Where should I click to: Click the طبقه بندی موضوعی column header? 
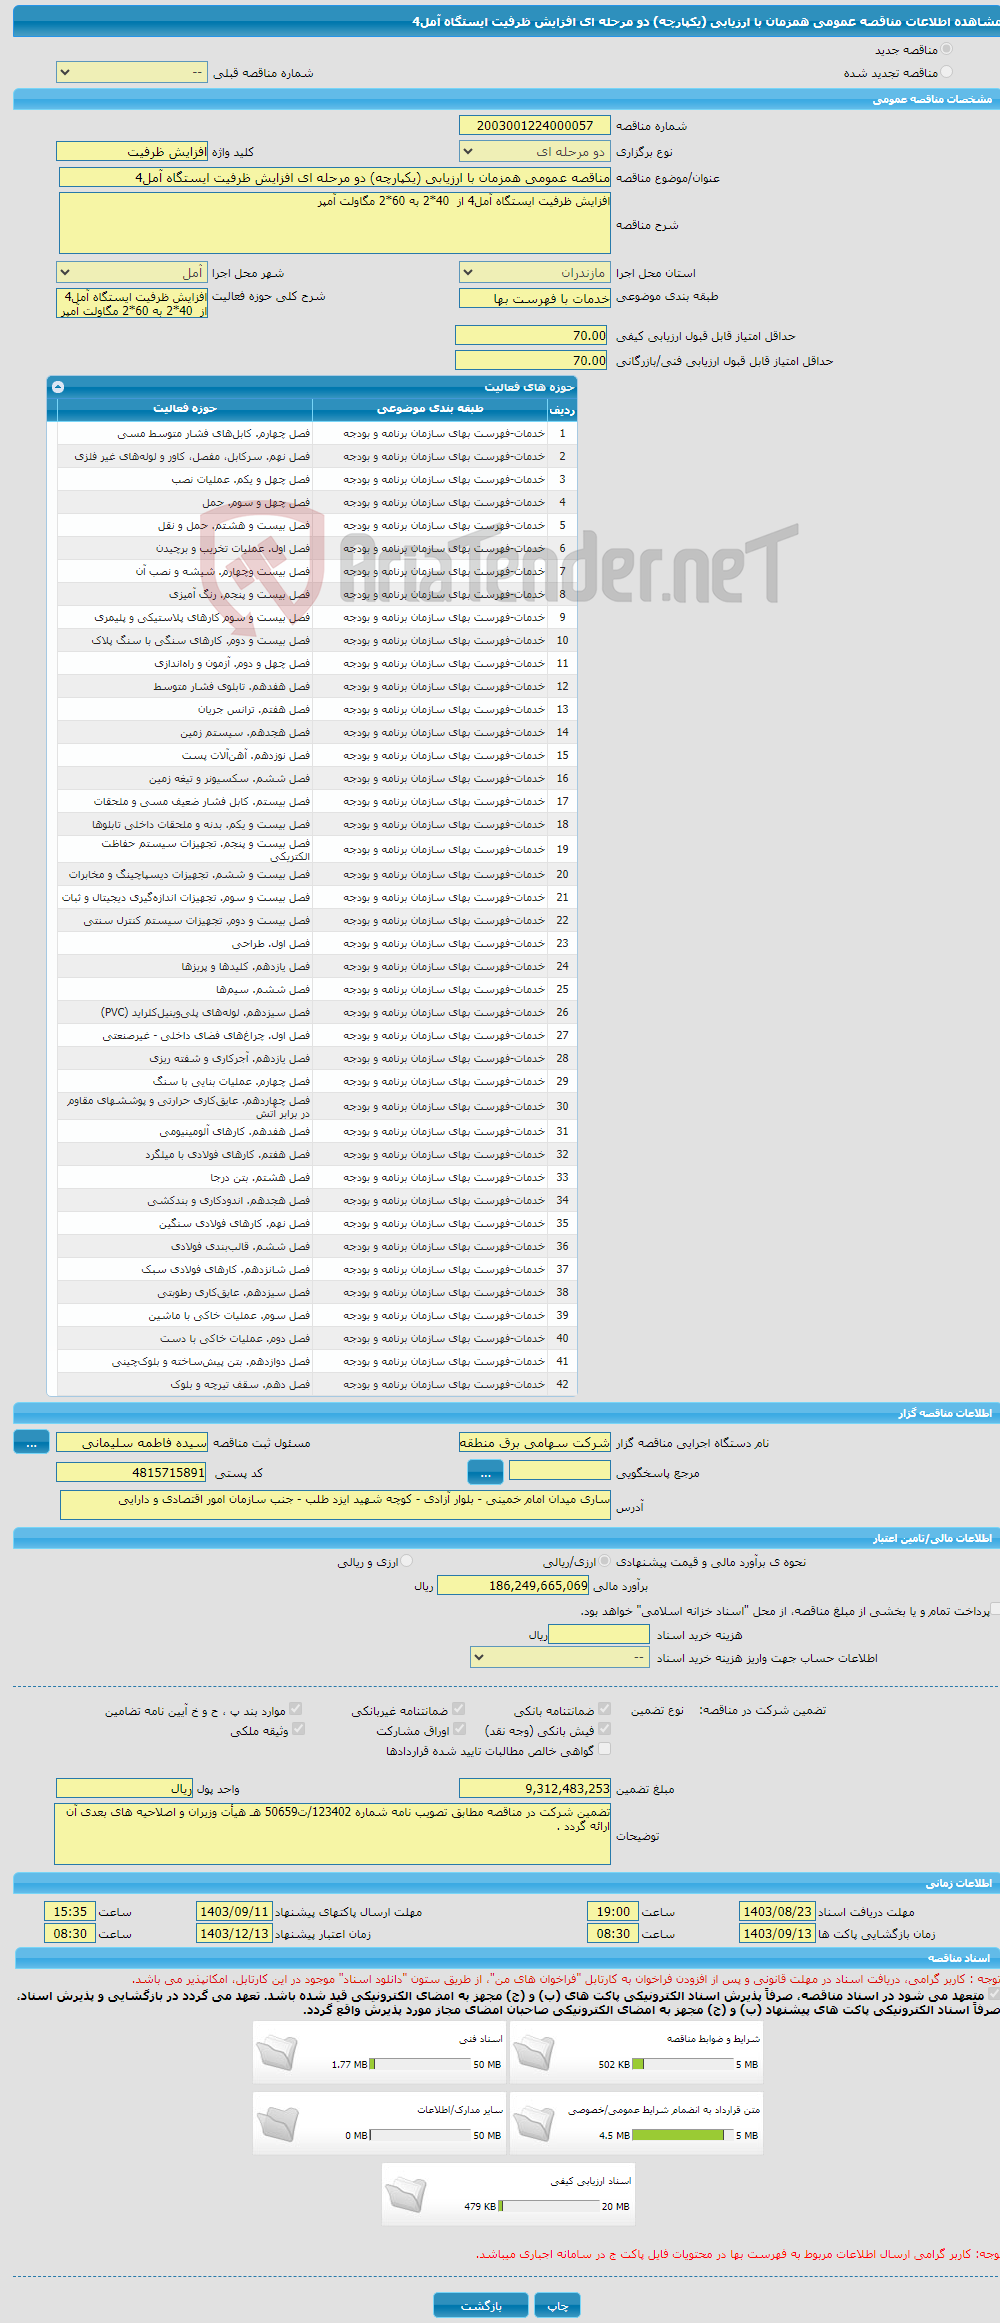430,409
